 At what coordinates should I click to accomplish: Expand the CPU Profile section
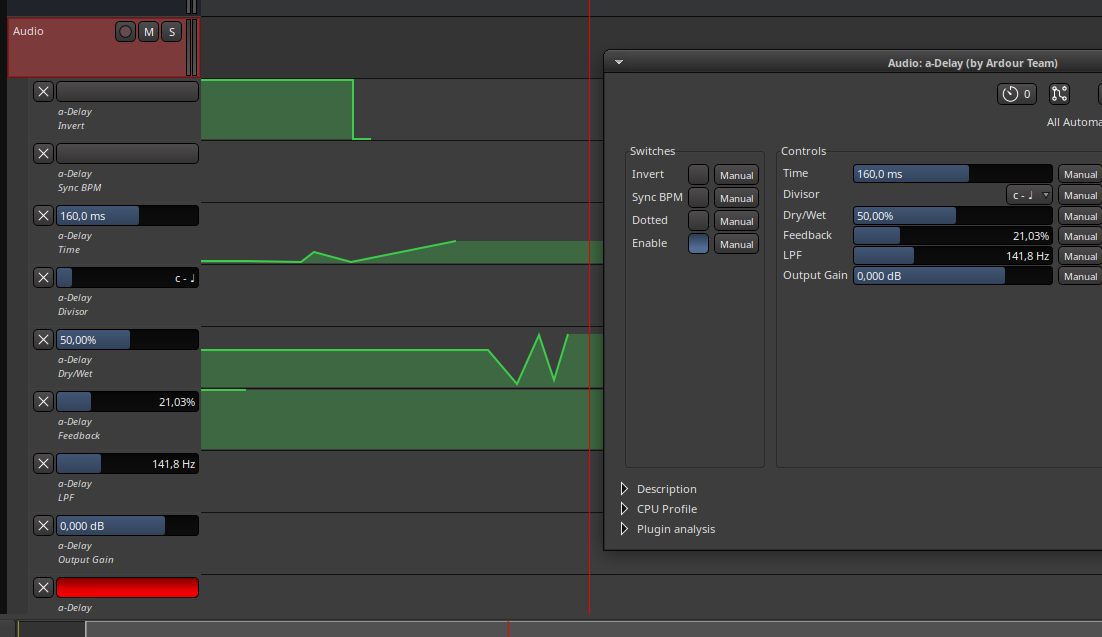(625, 509)
